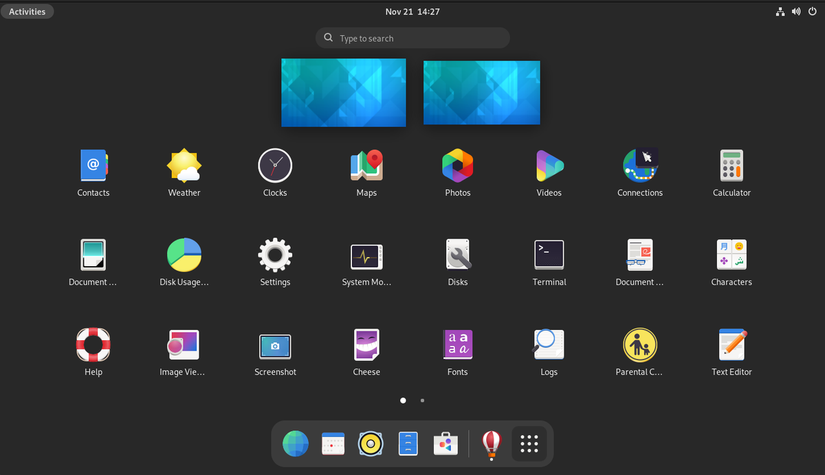Open the Weather app
Screen dimensions: 825x475
184,173
